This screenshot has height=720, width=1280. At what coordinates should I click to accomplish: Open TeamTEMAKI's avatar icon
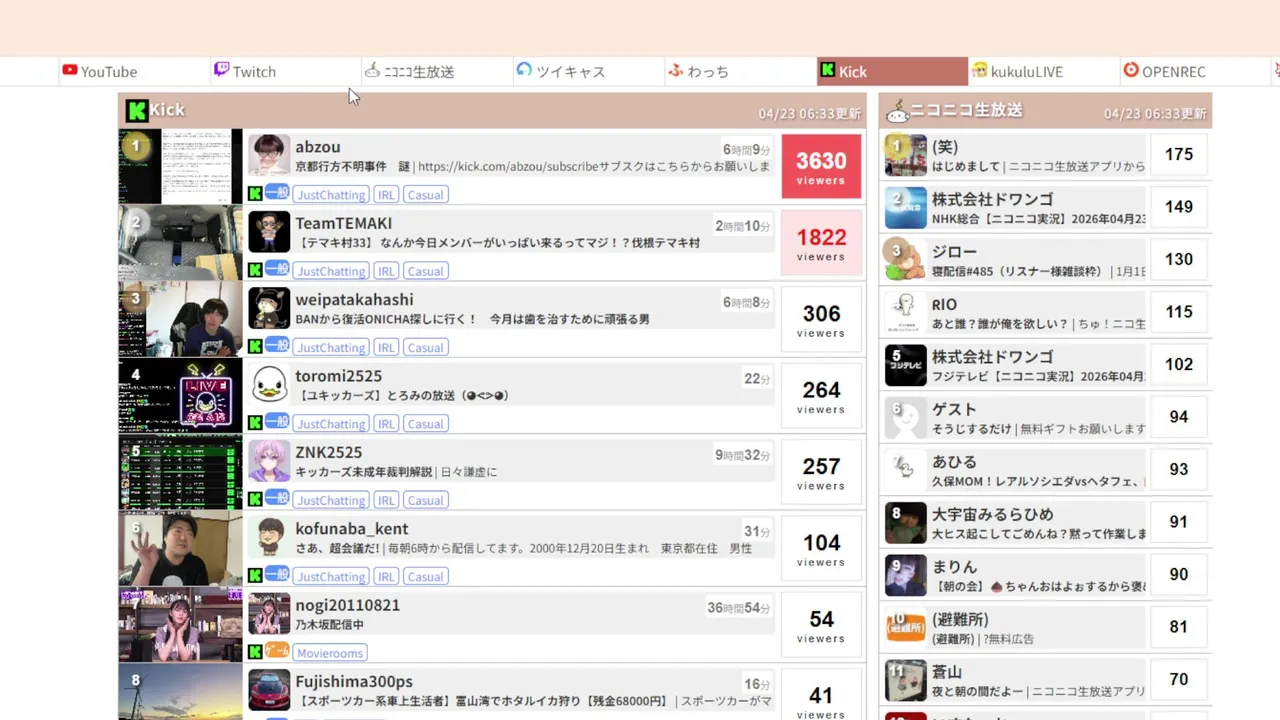(269, 232)
